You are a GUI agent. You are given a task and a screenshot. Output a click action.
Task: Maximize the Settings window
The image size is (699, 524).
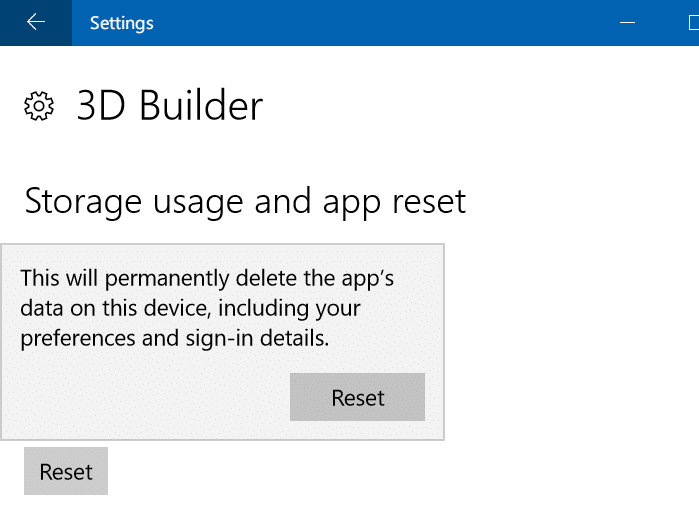[693, 22]
